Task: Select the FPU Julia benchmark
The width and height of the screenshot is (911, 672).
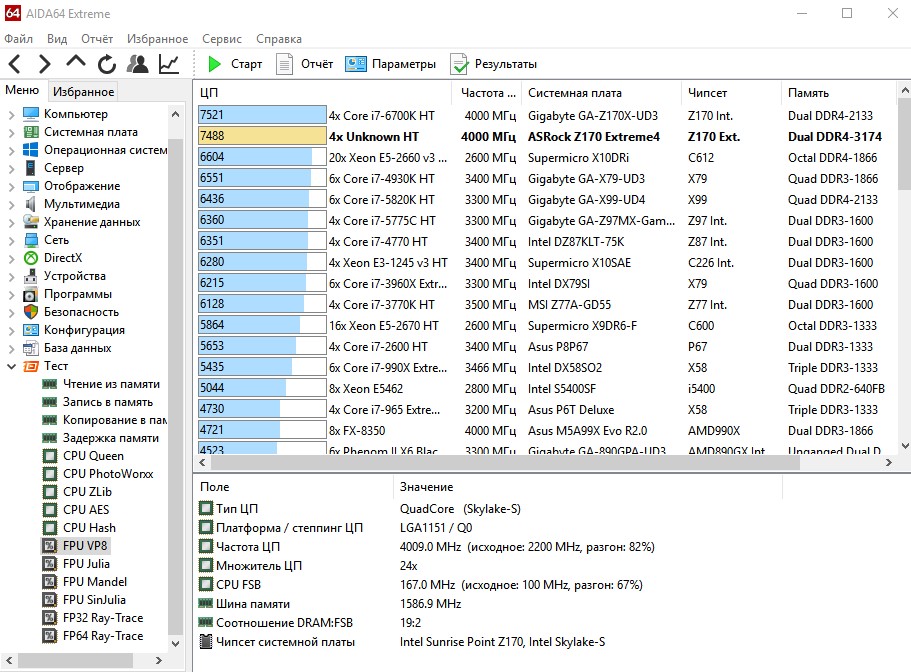Action: pos(76,564)
